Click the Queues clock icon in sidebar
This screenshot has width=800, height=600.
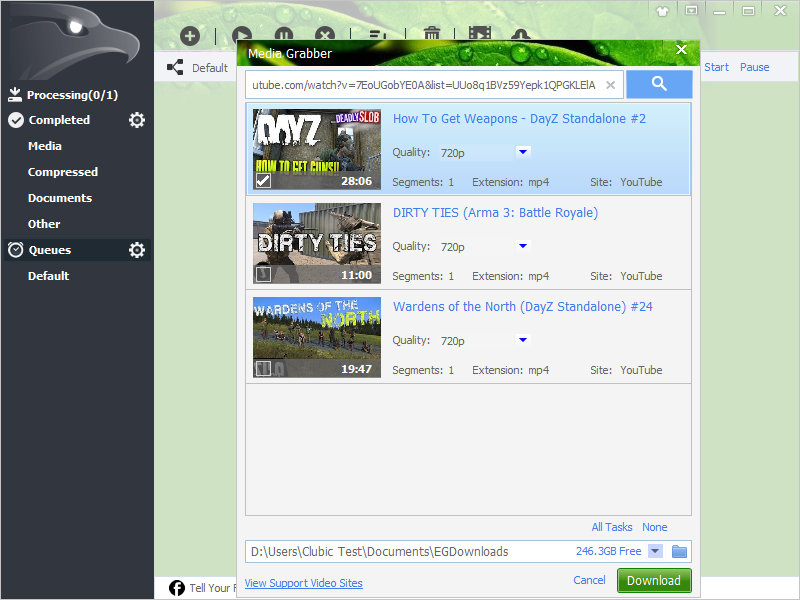point(16,250)
